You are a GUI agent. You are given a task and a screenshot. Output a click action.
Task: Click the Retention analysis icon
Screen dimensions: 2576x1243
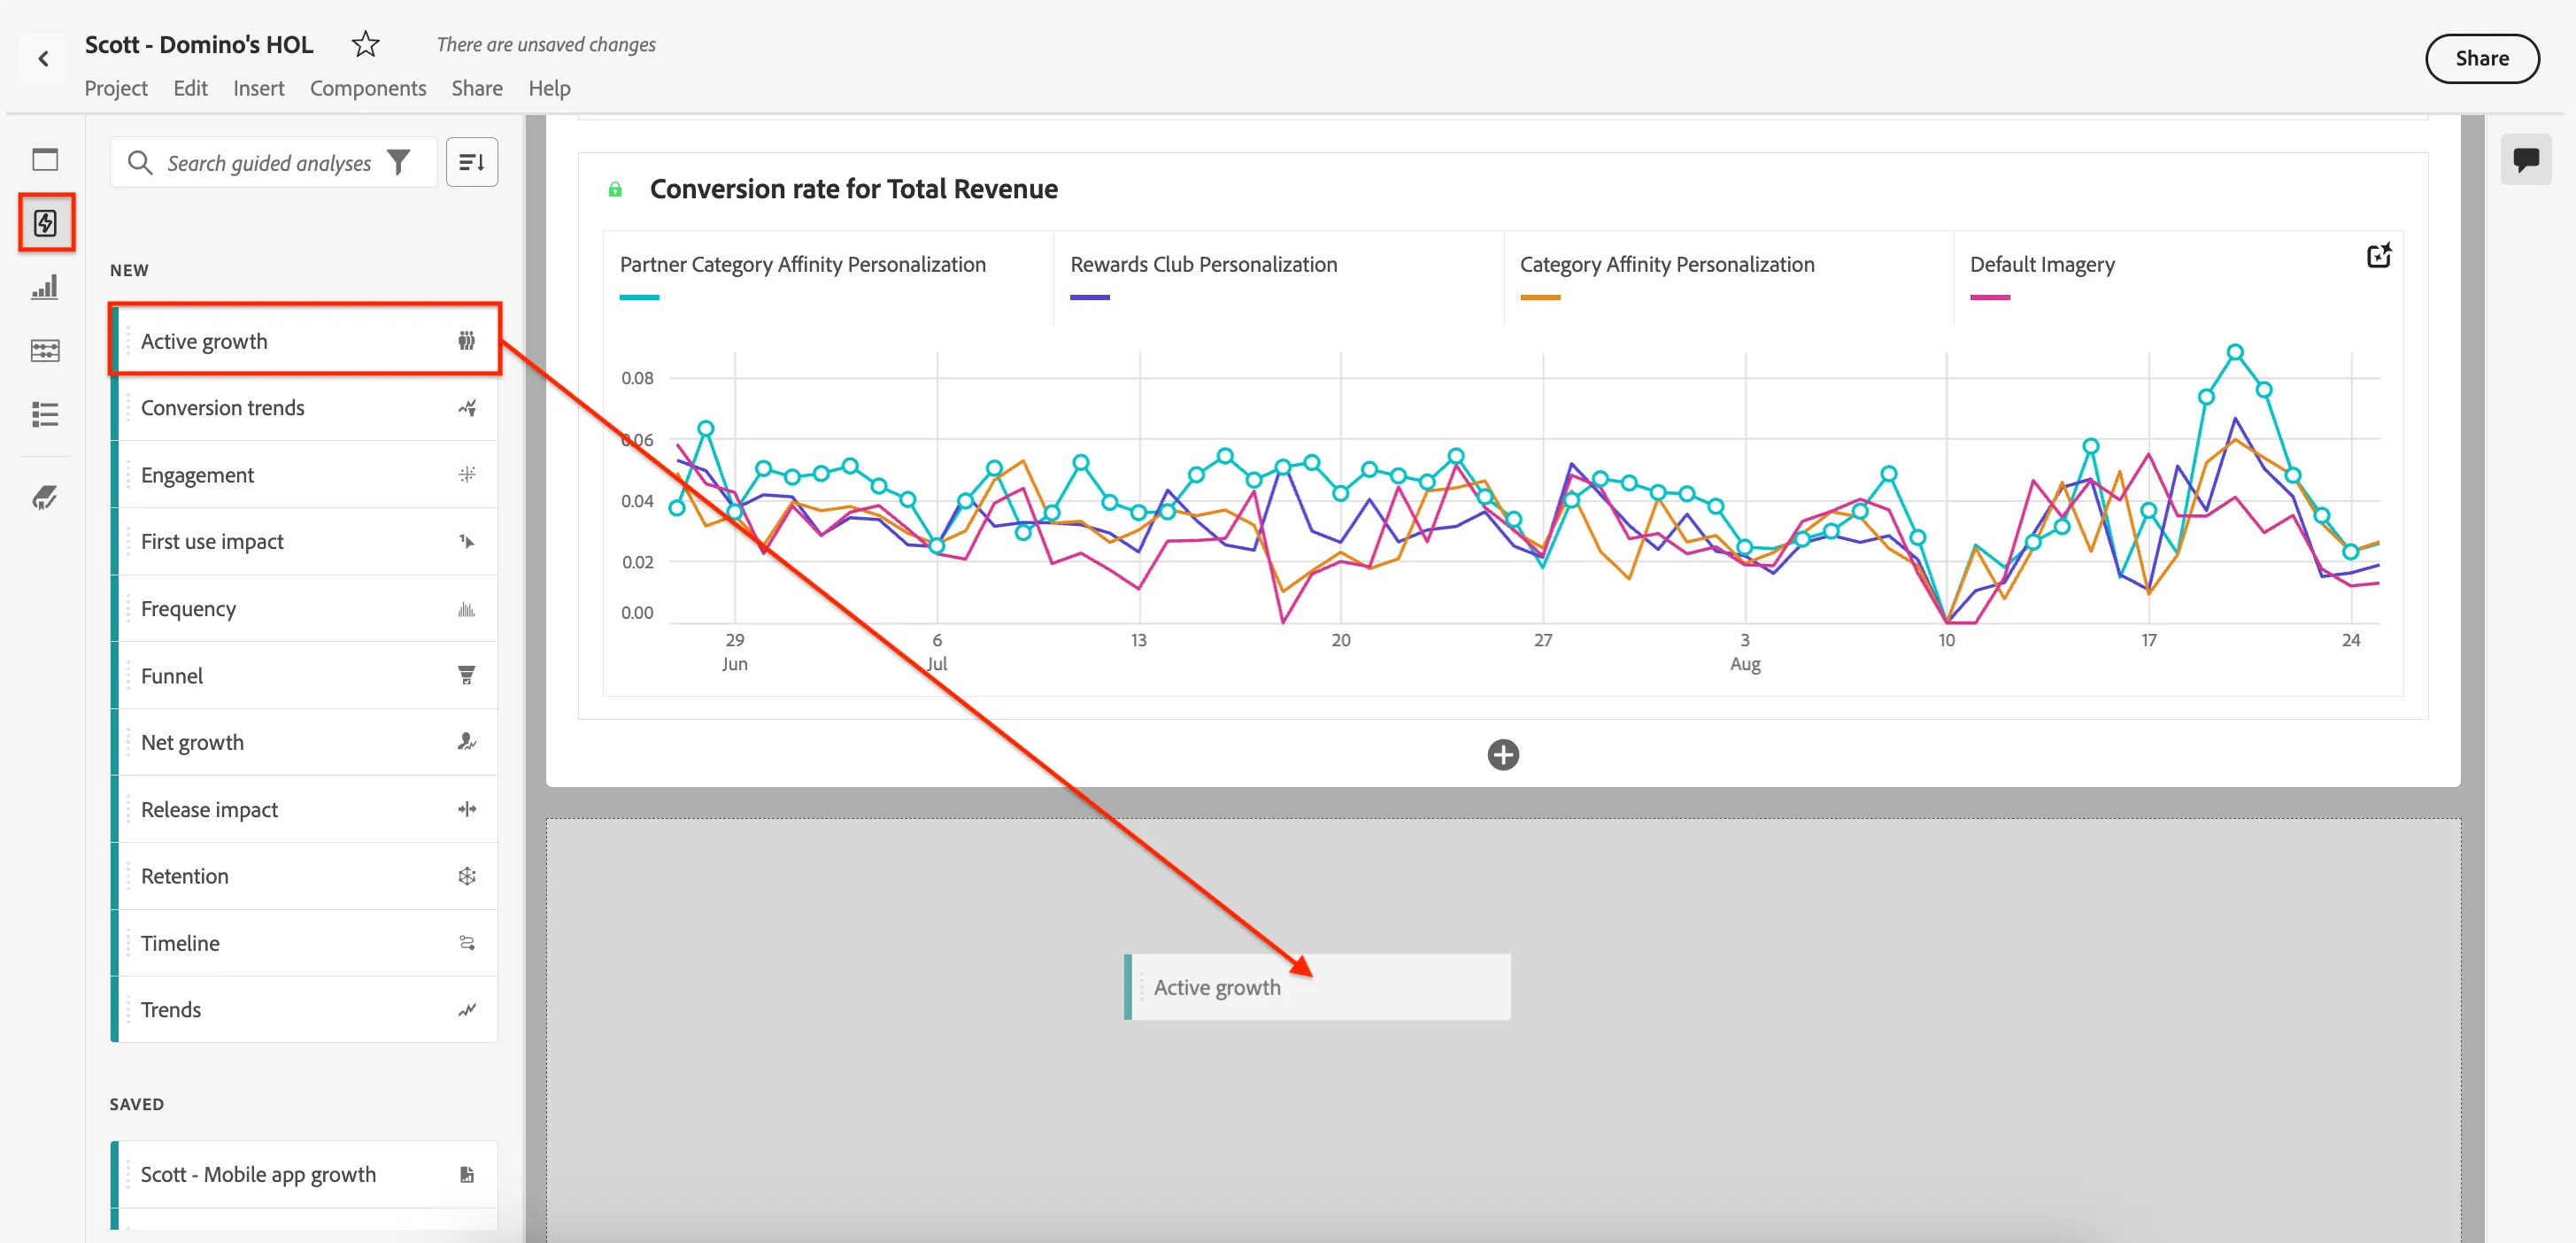coord(466,876)
